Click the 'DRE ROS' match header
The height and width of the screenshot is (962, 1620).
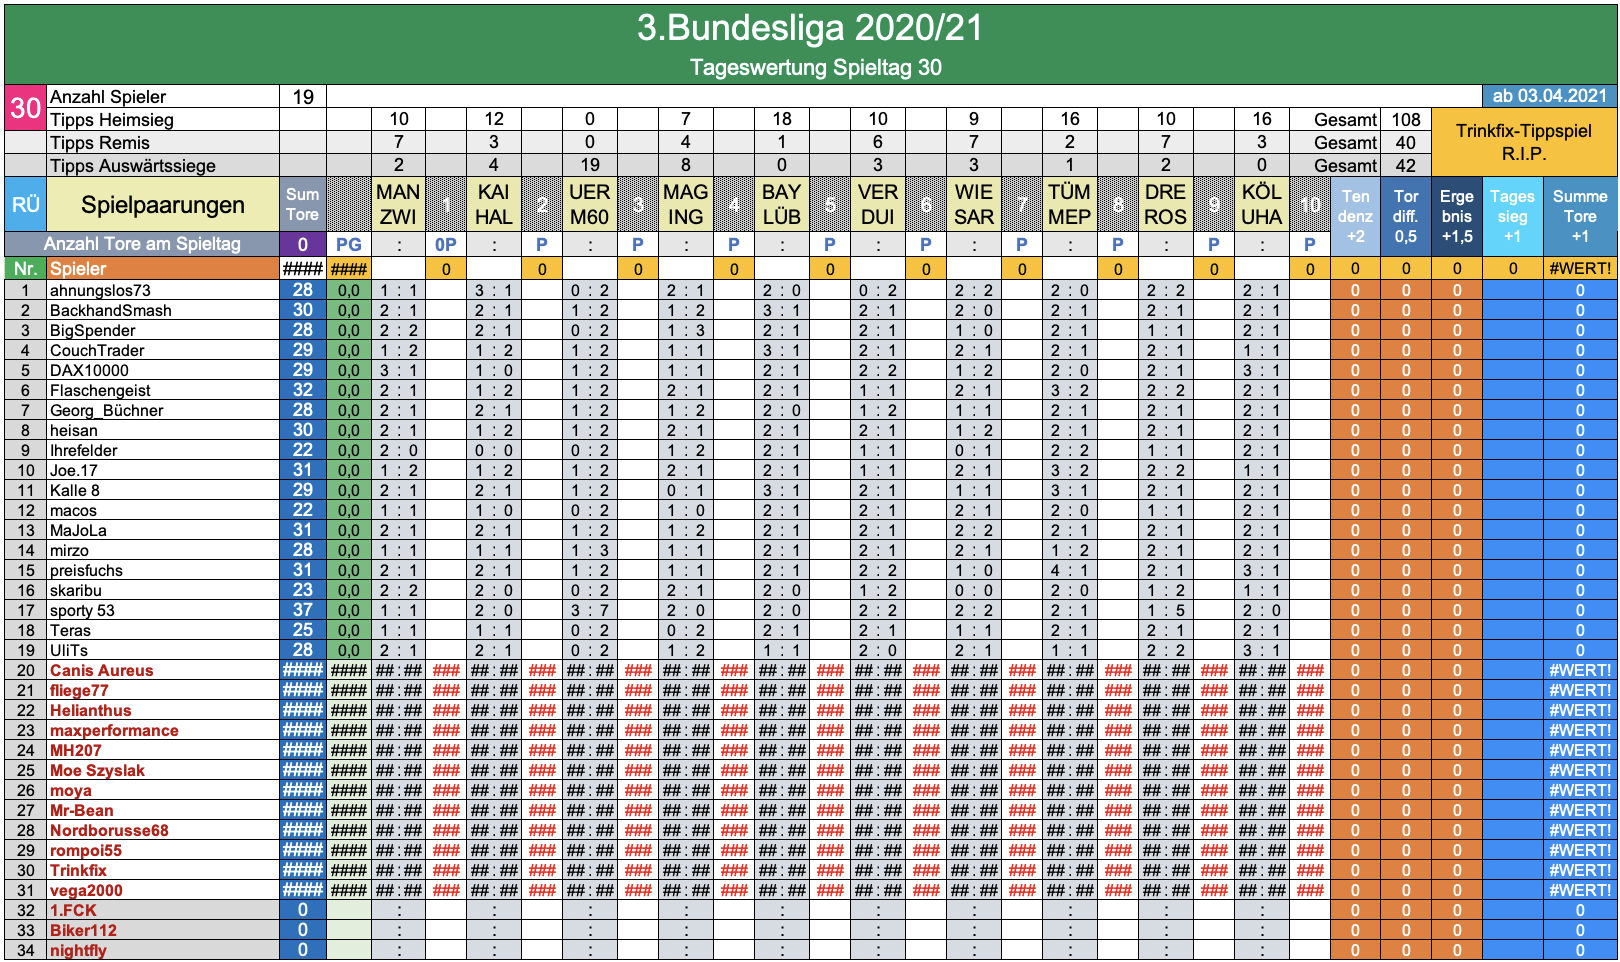[1166, 205]
